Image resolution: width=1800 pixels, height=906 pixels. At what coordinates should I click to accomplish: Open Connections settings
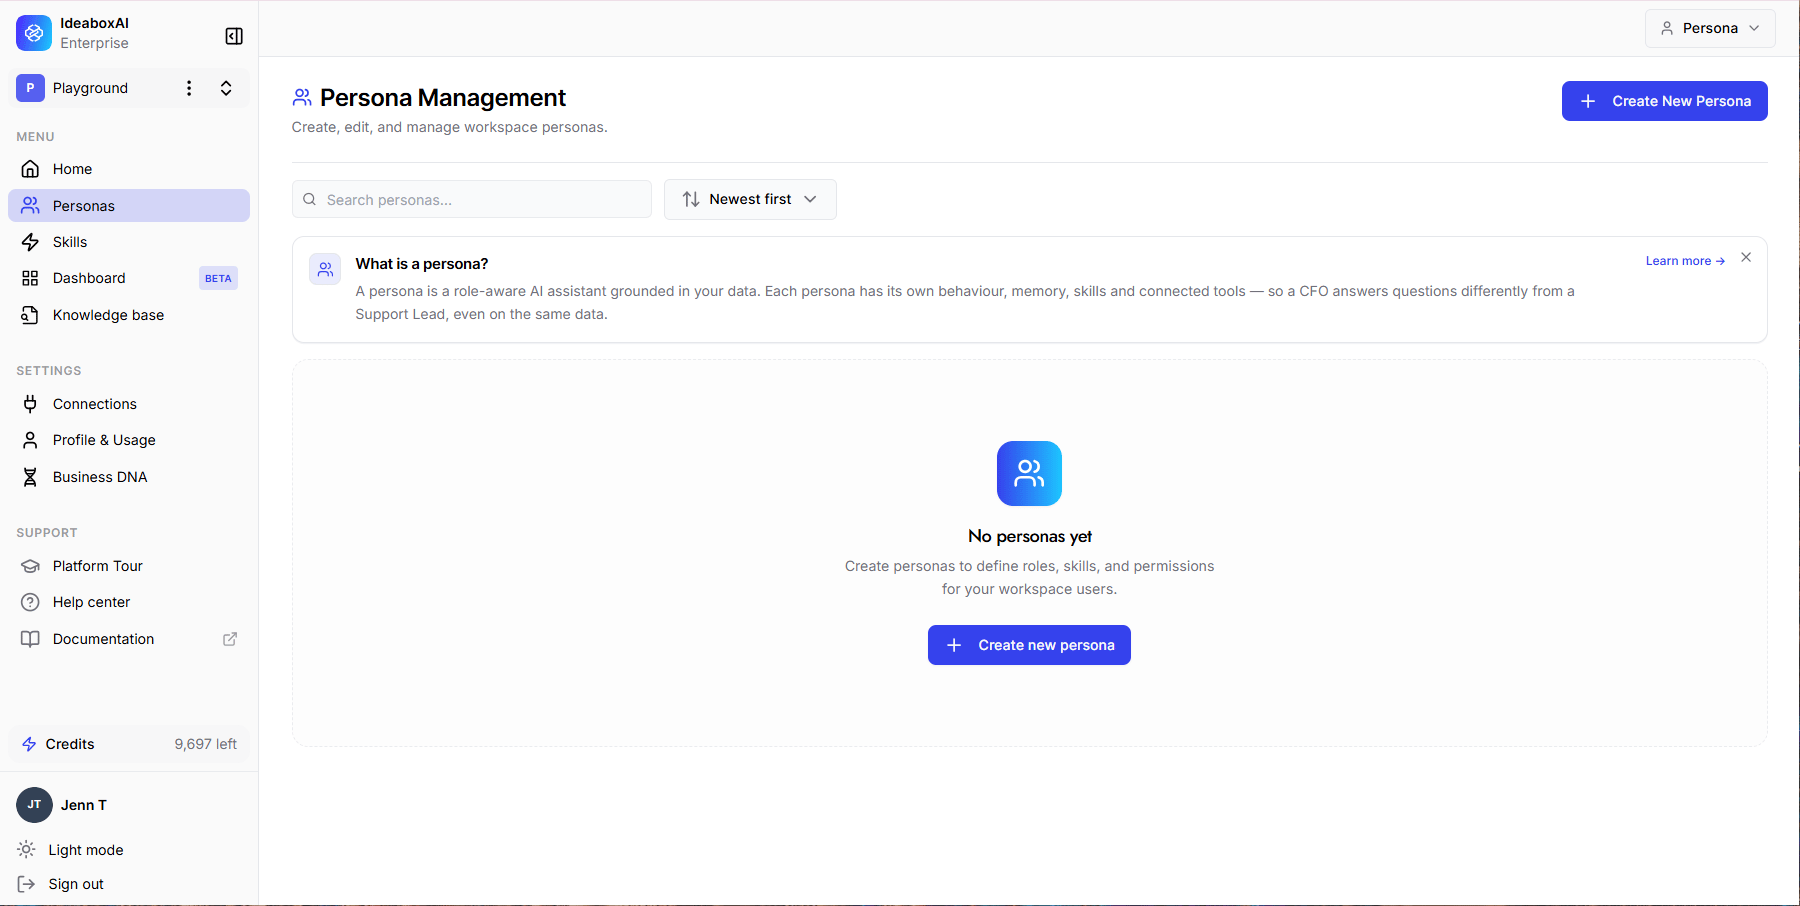click(129, 404)
